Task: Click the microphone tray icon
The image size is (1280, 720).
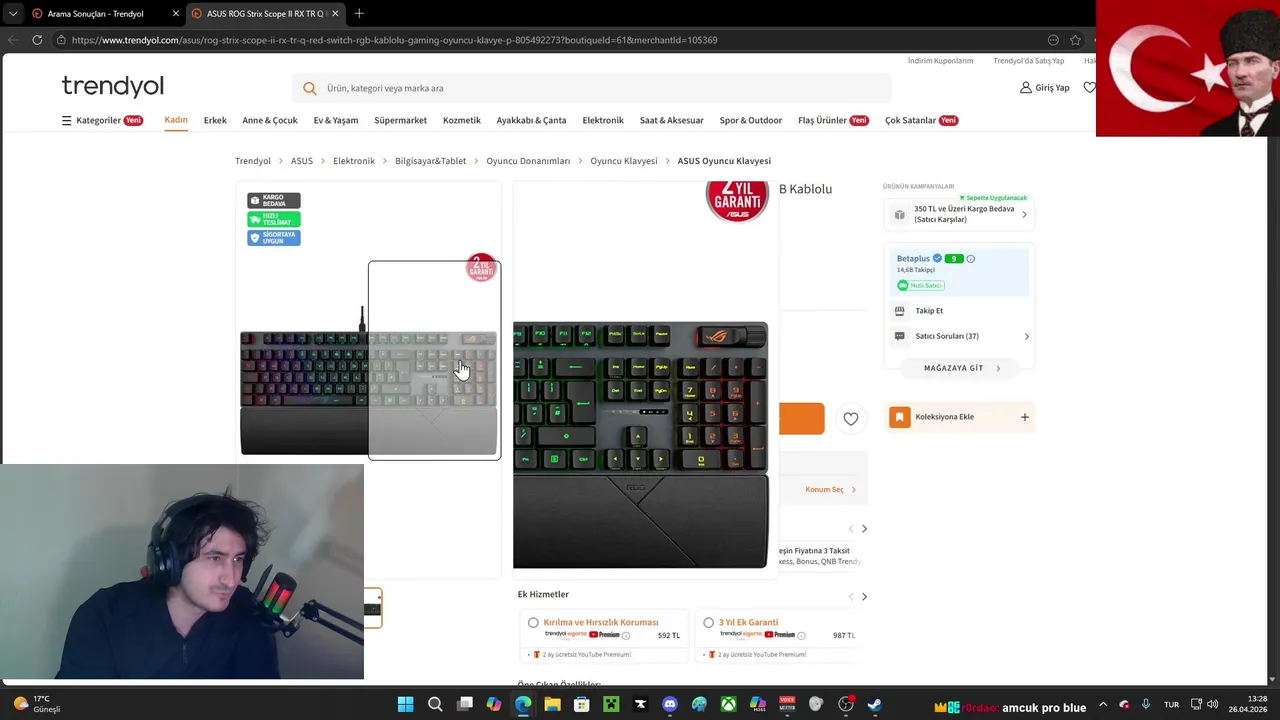Action: 1146,705
